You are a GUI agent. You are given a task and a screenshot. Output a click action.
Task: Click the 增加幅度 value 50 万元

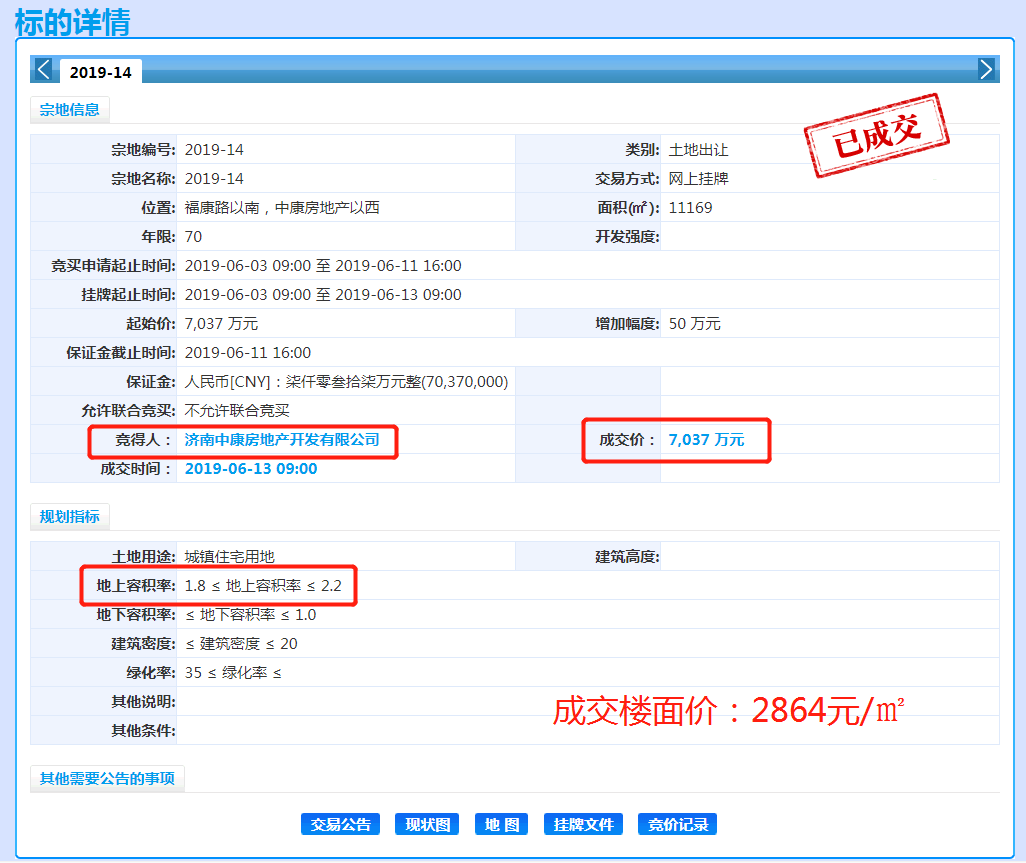coord(694,323)
